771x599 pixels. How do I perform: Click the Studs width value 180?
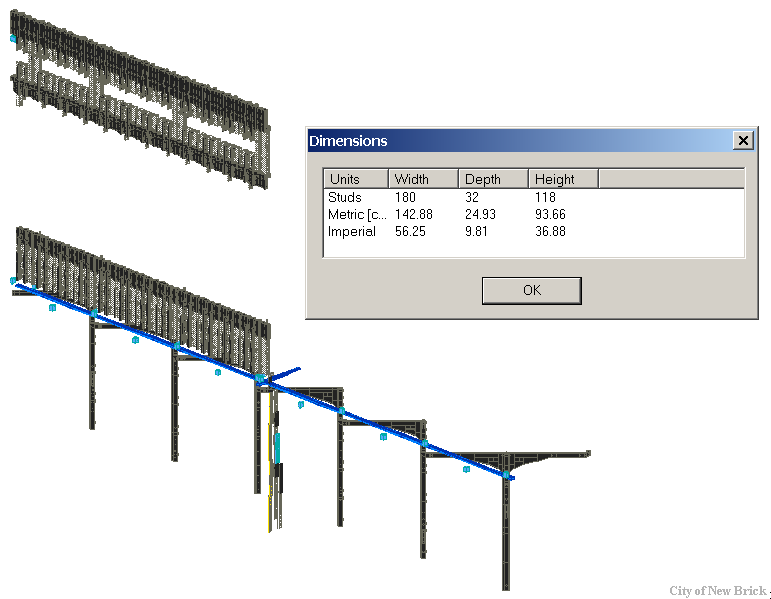pyautogui.click(x=405, y=197)
